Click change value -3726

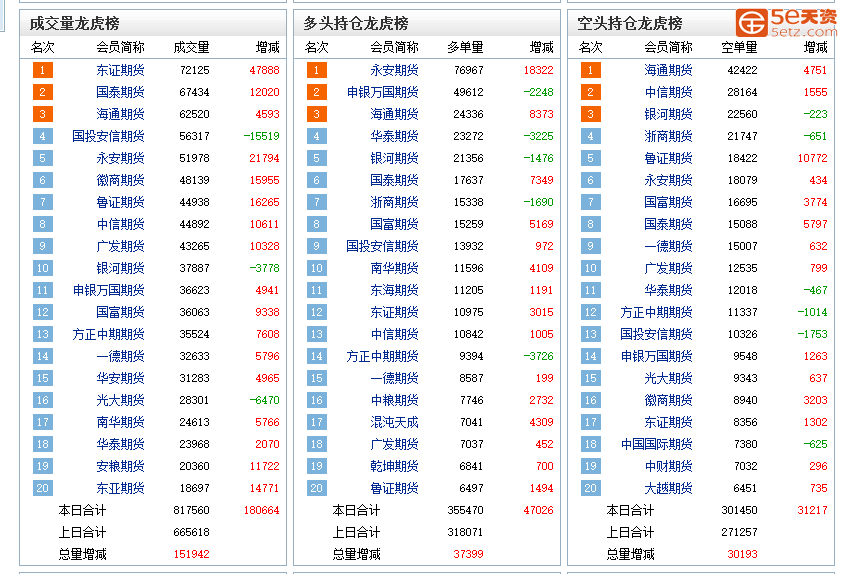click(x=539, y=356)
